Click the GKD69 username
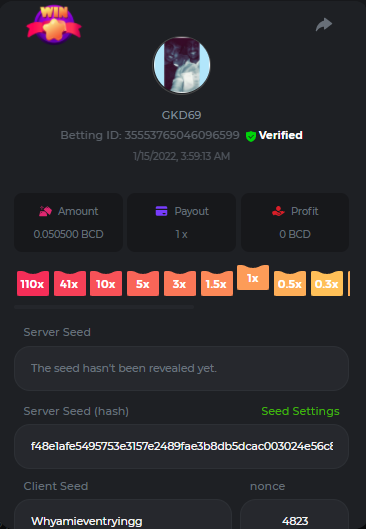This screenshot has width=366, height=529. click(x=181, y=115)
